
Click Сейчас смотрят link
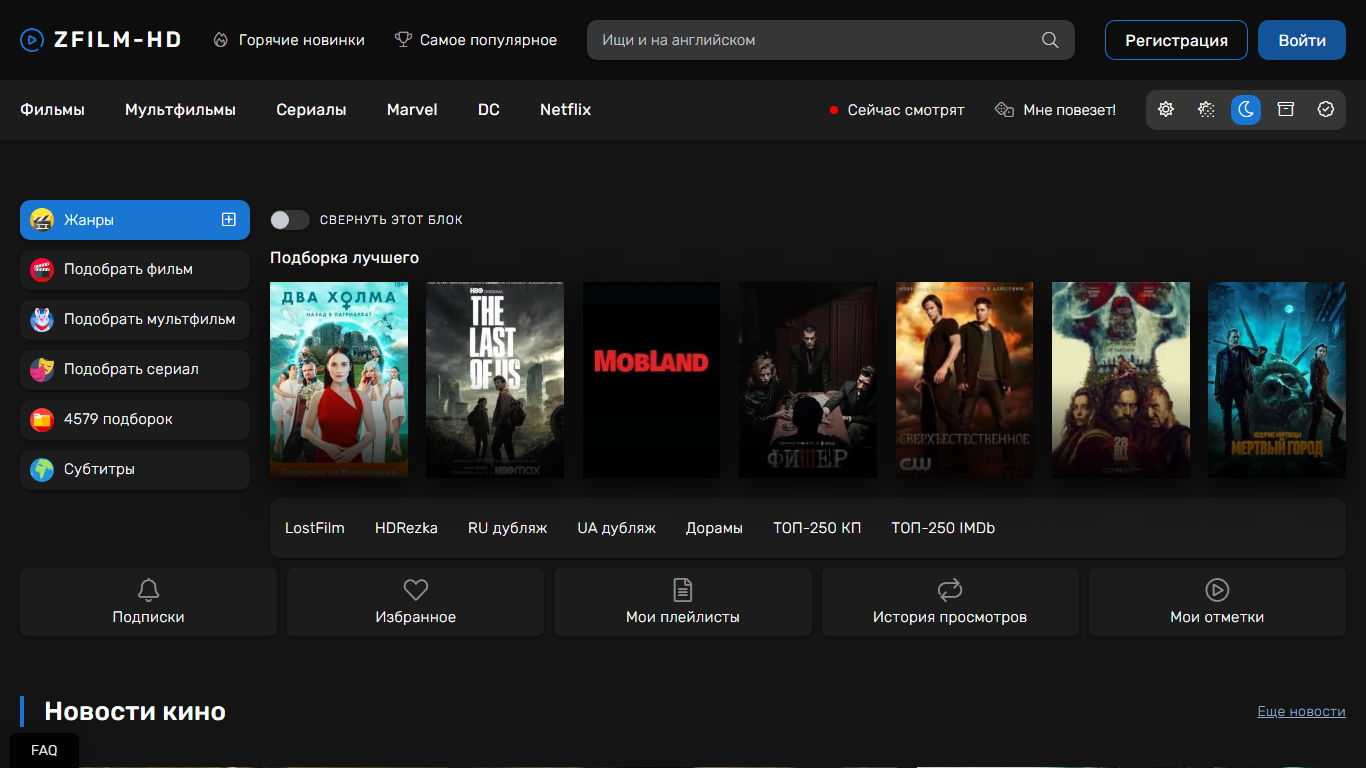(x=897, y=110)
